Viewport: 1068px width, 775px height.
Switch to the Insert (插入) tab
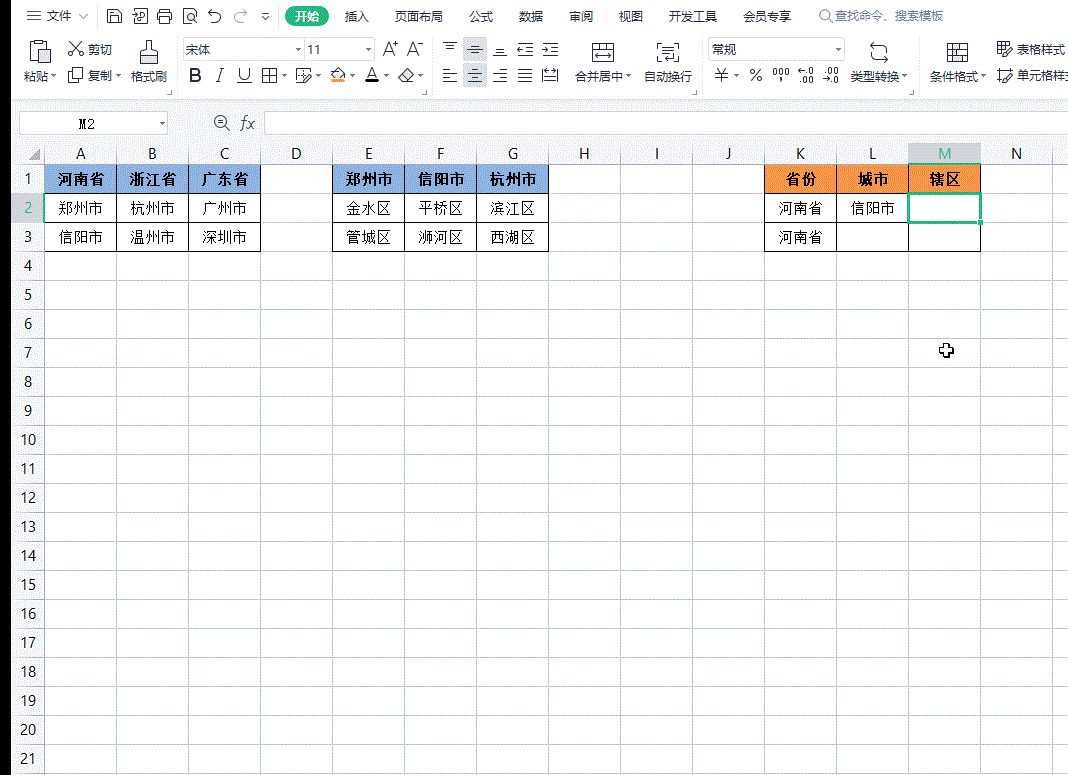coord(356,16)
